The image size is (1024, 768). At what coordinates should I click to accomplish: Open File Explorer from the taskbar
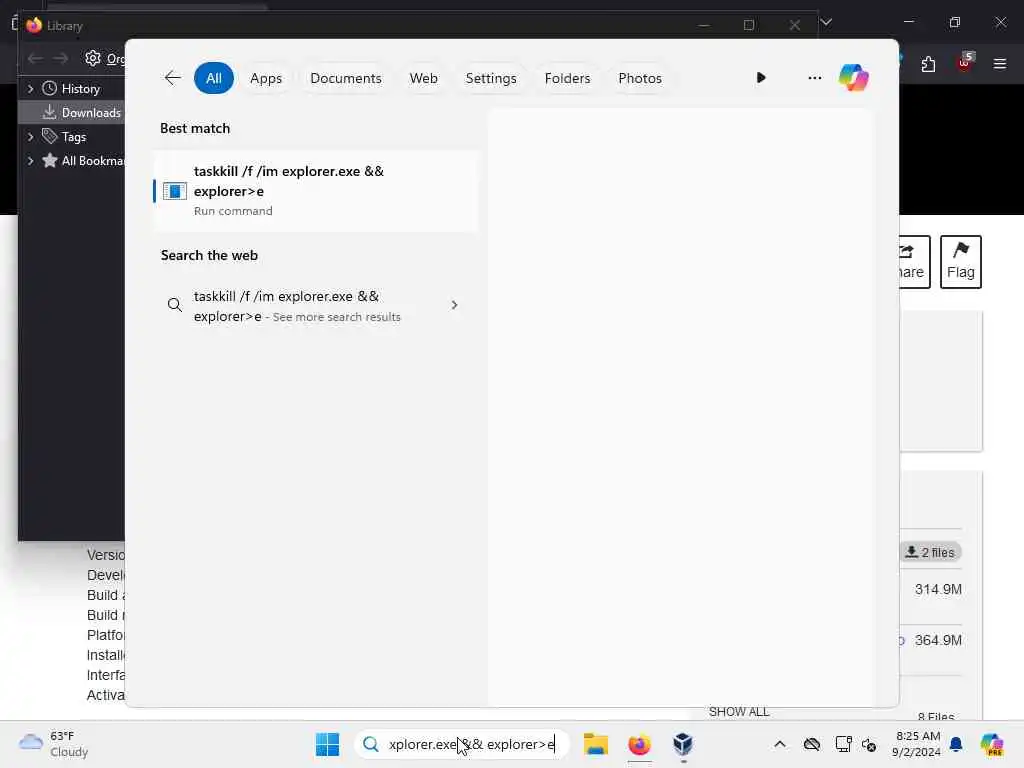596,744
